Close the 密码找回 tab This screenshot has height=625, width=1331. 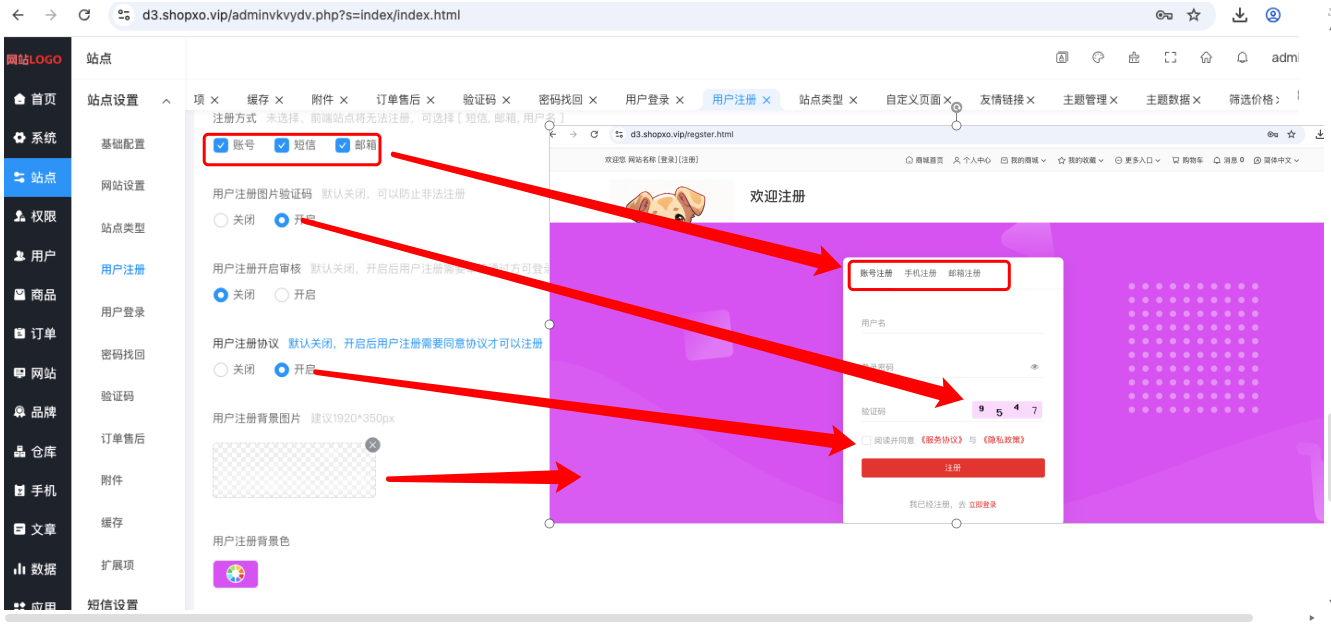tap(593, 100)
